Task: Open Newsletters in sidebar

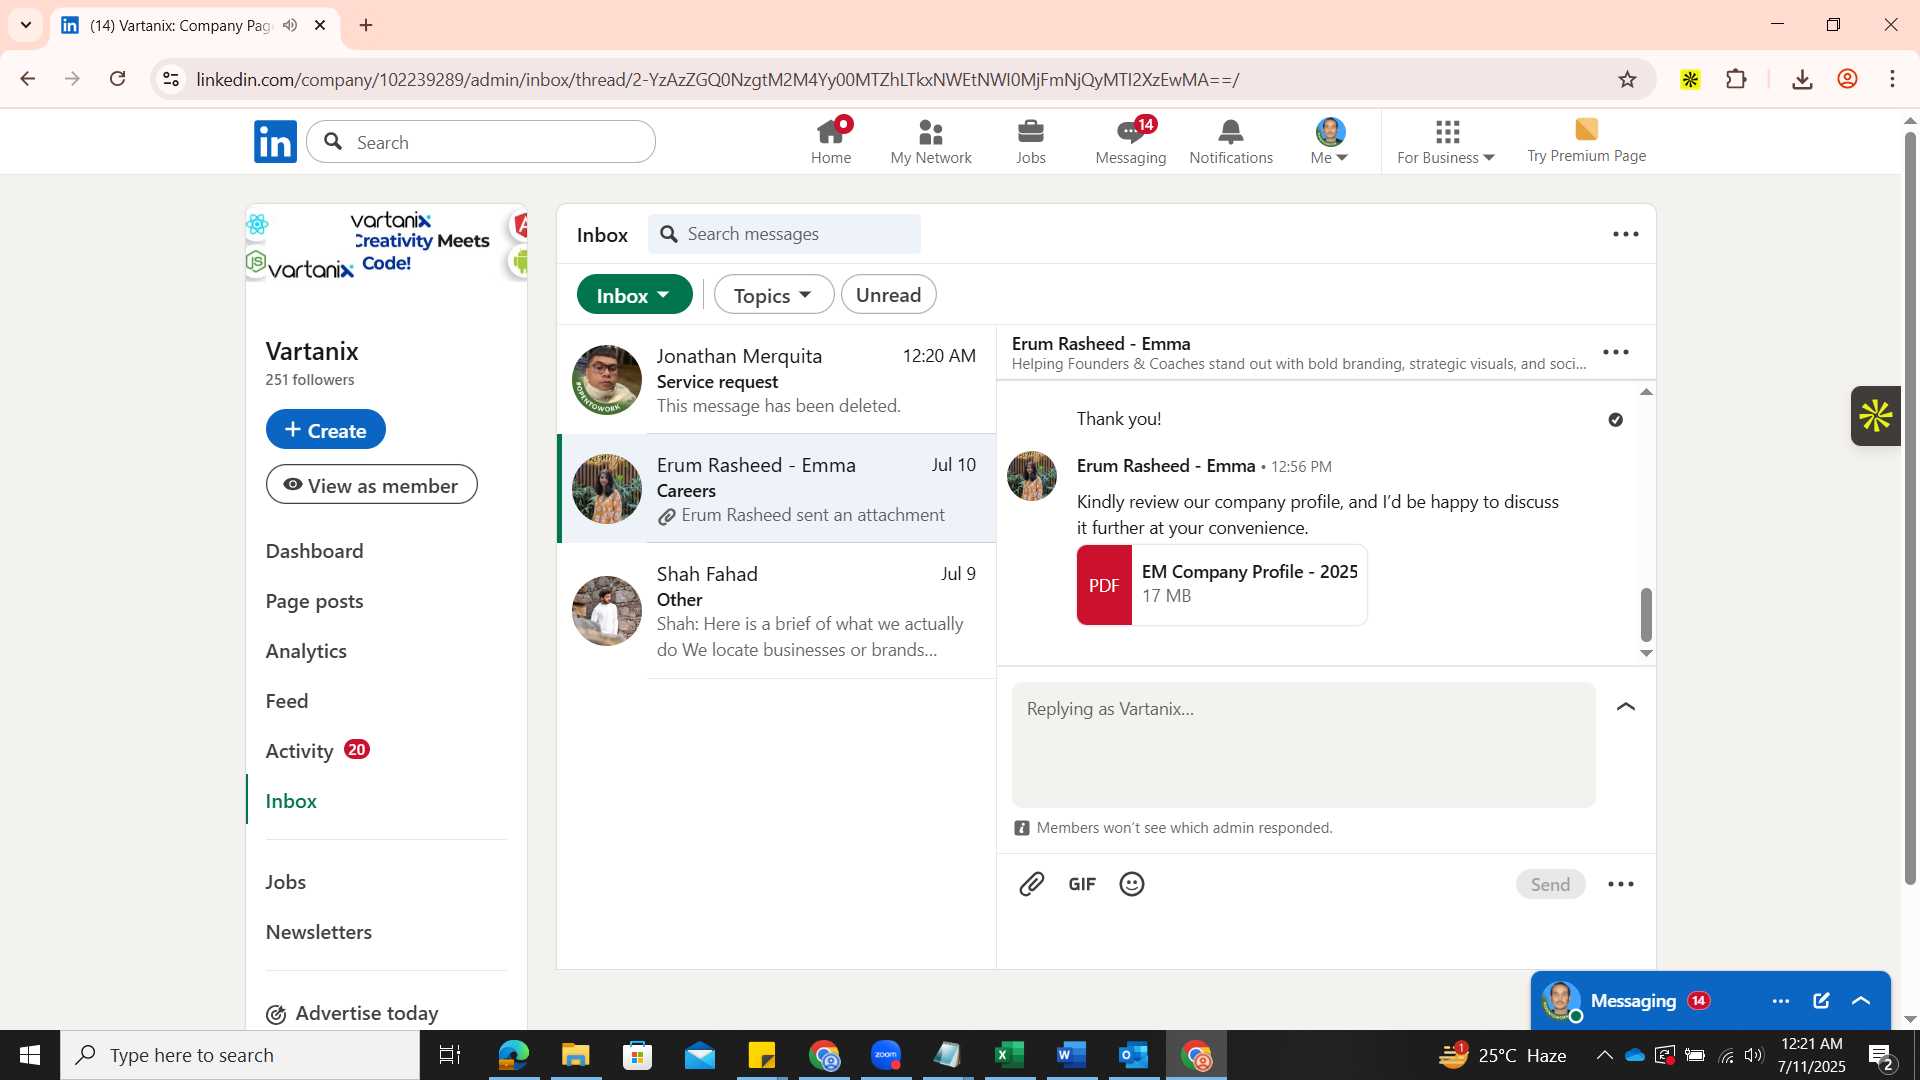Action: click(319, 932)
